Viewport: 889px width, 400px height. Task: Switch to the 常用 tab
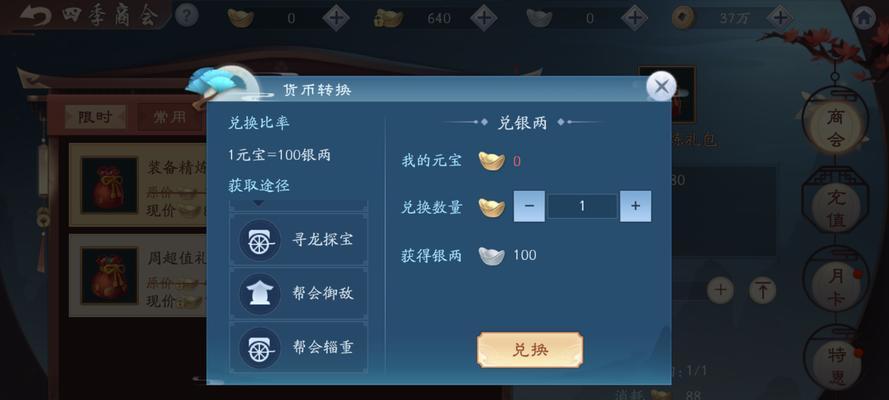(170, 117)
